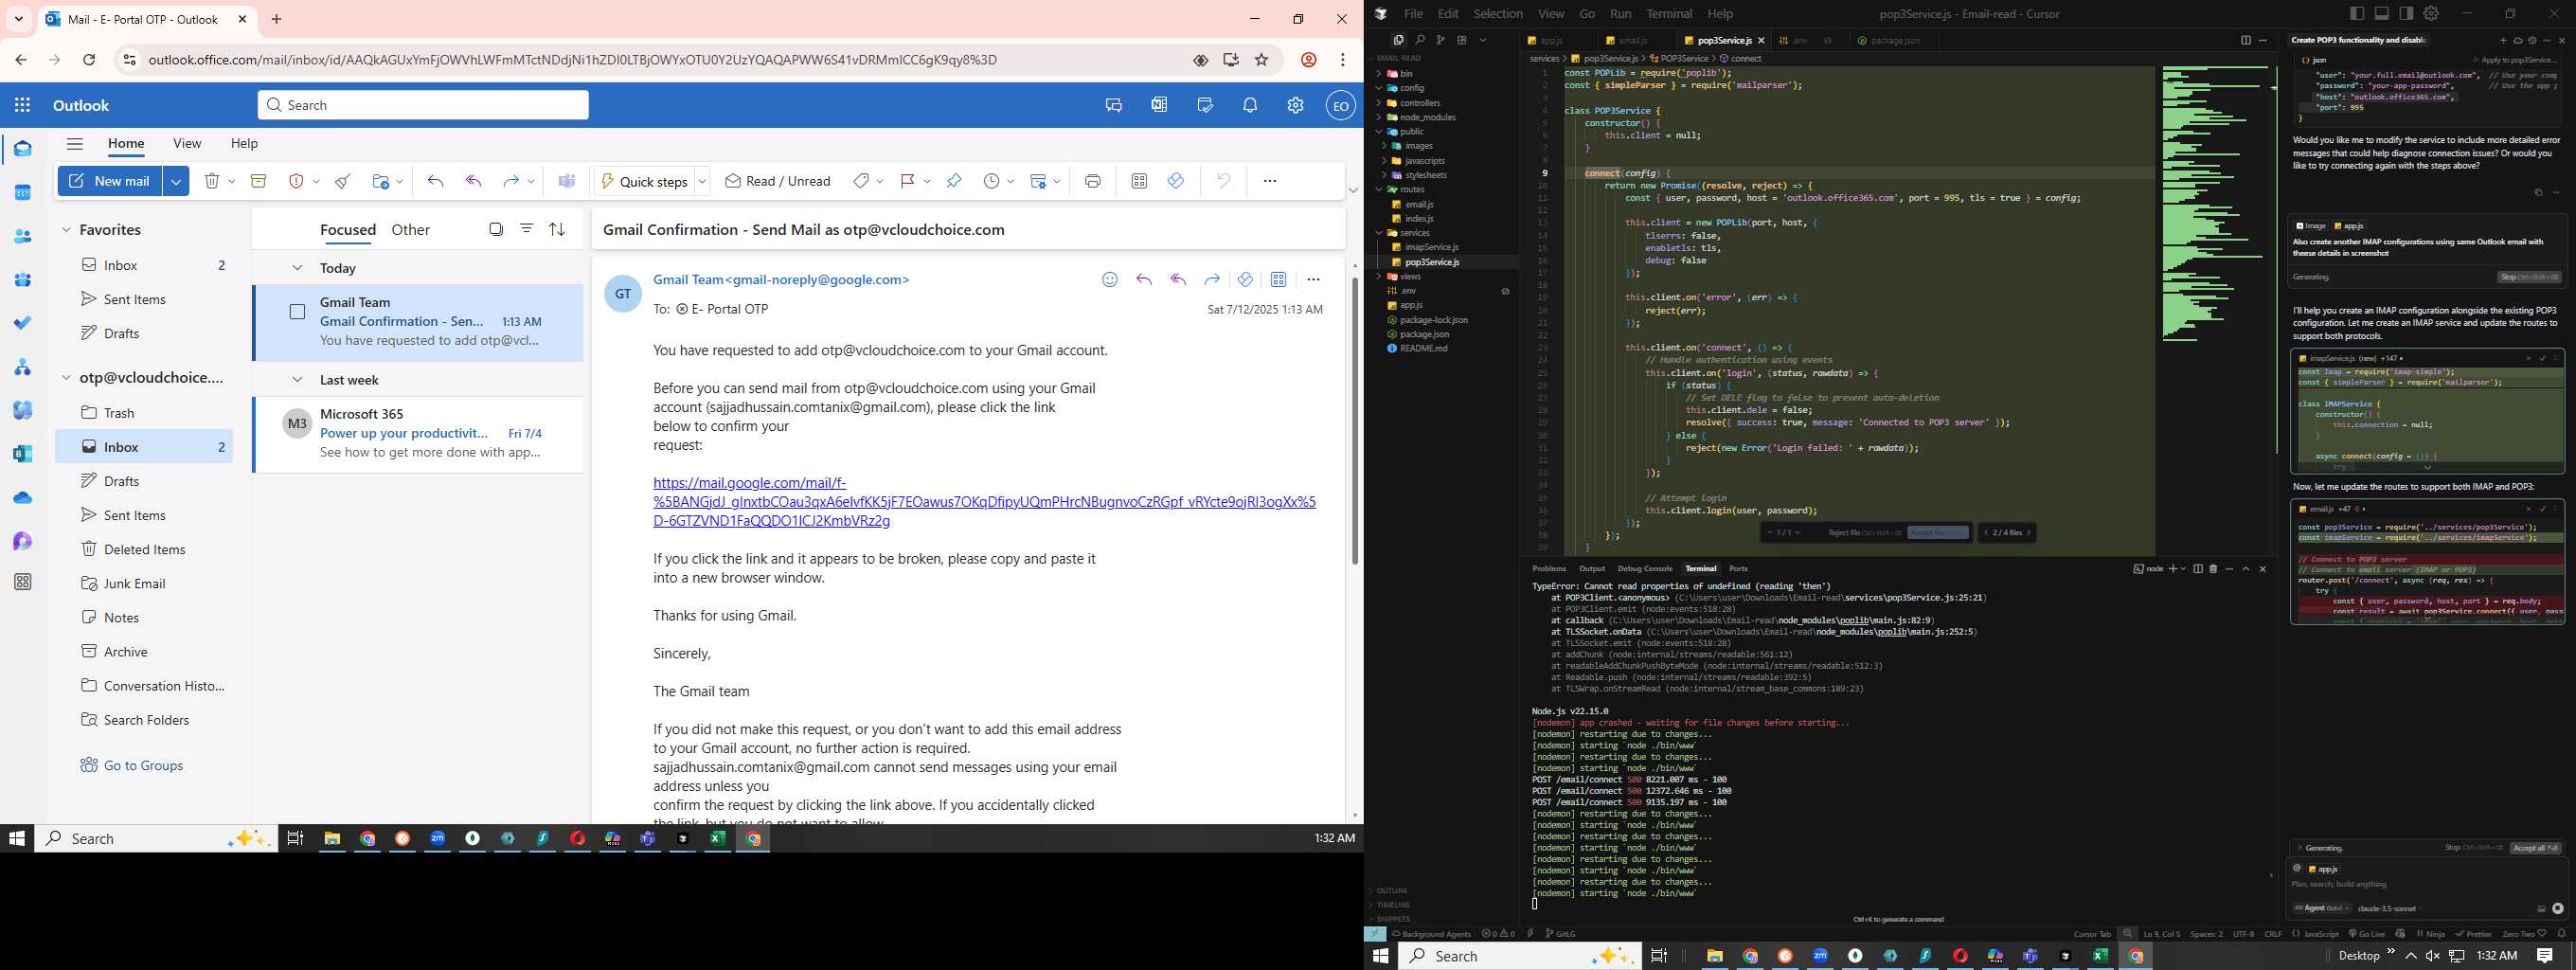Open the Help tab in Outlook ribbon

(244, 143)
